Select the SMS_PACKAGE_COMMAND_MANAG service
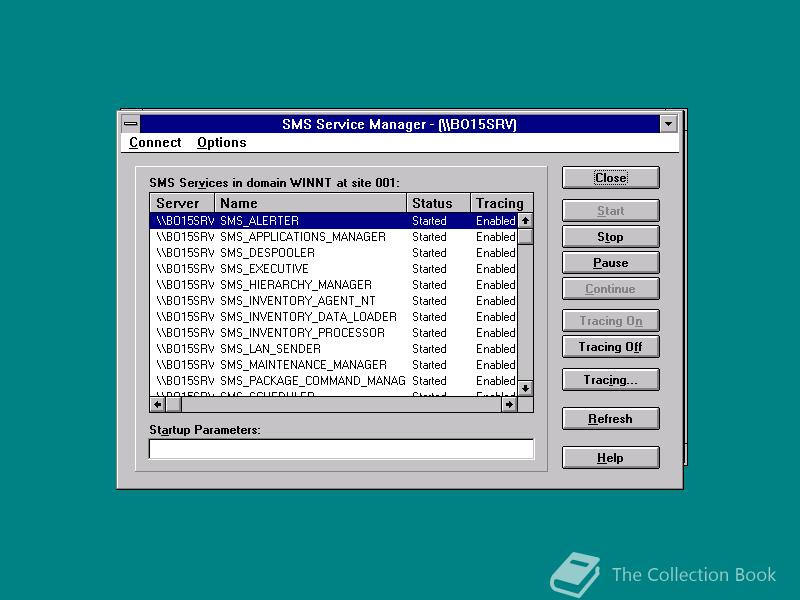800x600 pixels. 334,381
